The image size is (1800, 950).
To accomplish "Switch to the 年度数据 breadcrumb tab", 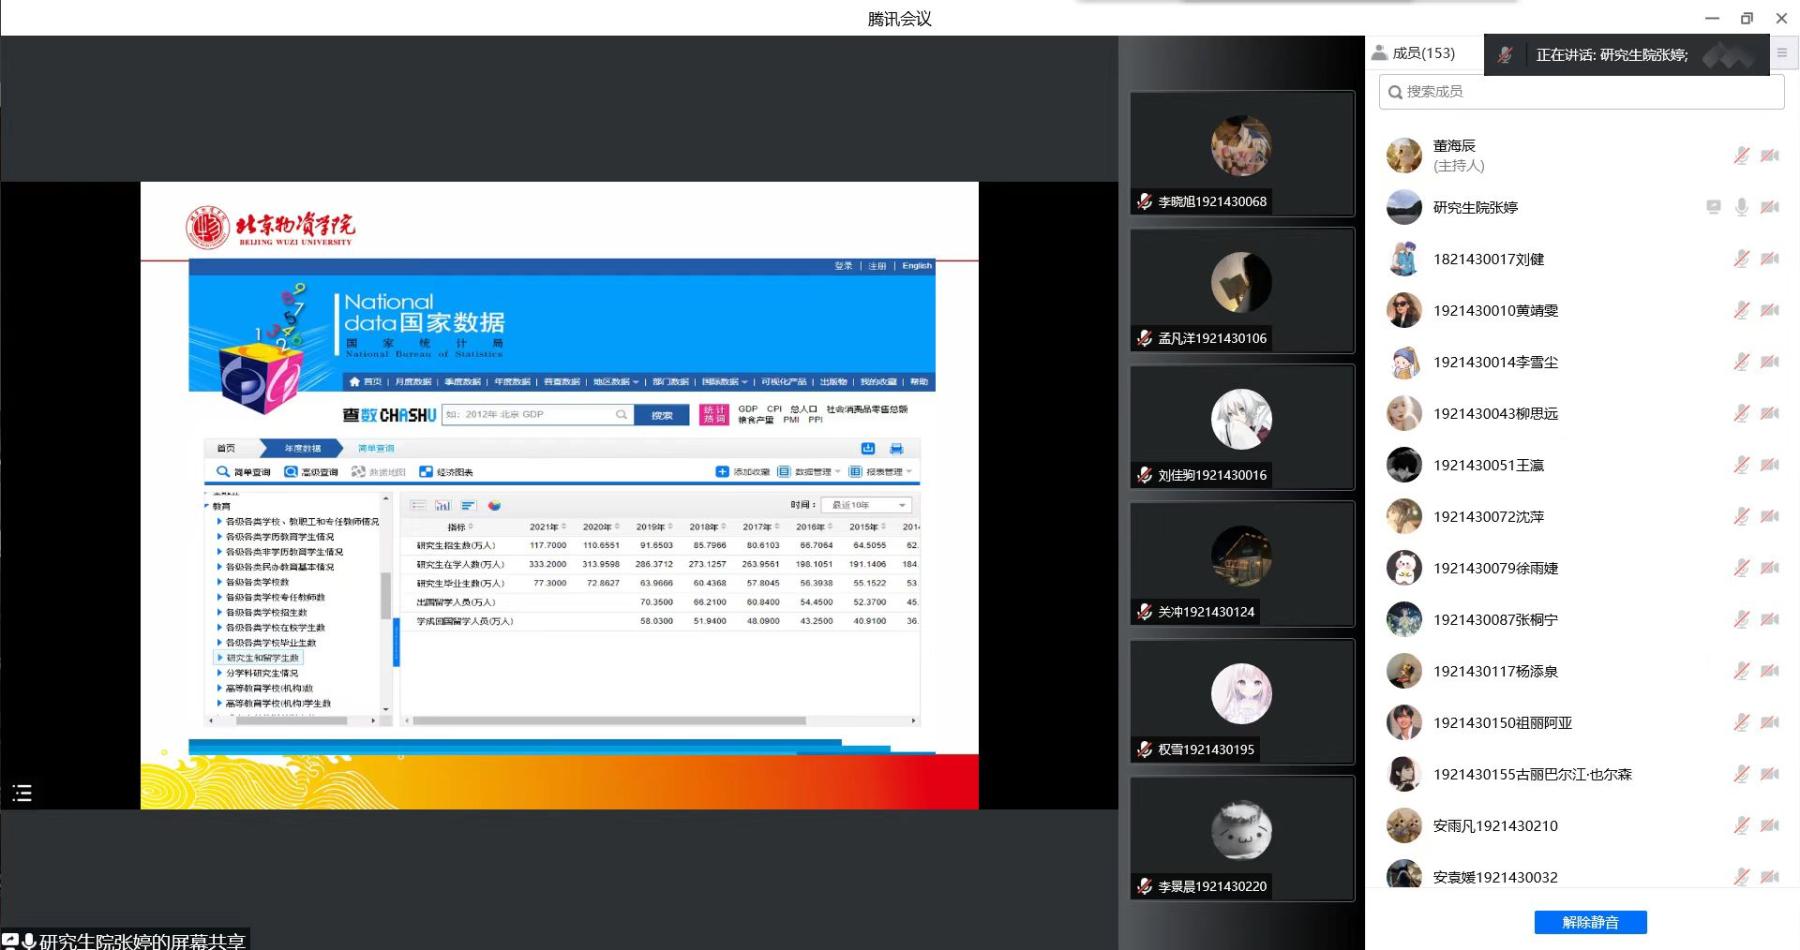I will point(302,449).
